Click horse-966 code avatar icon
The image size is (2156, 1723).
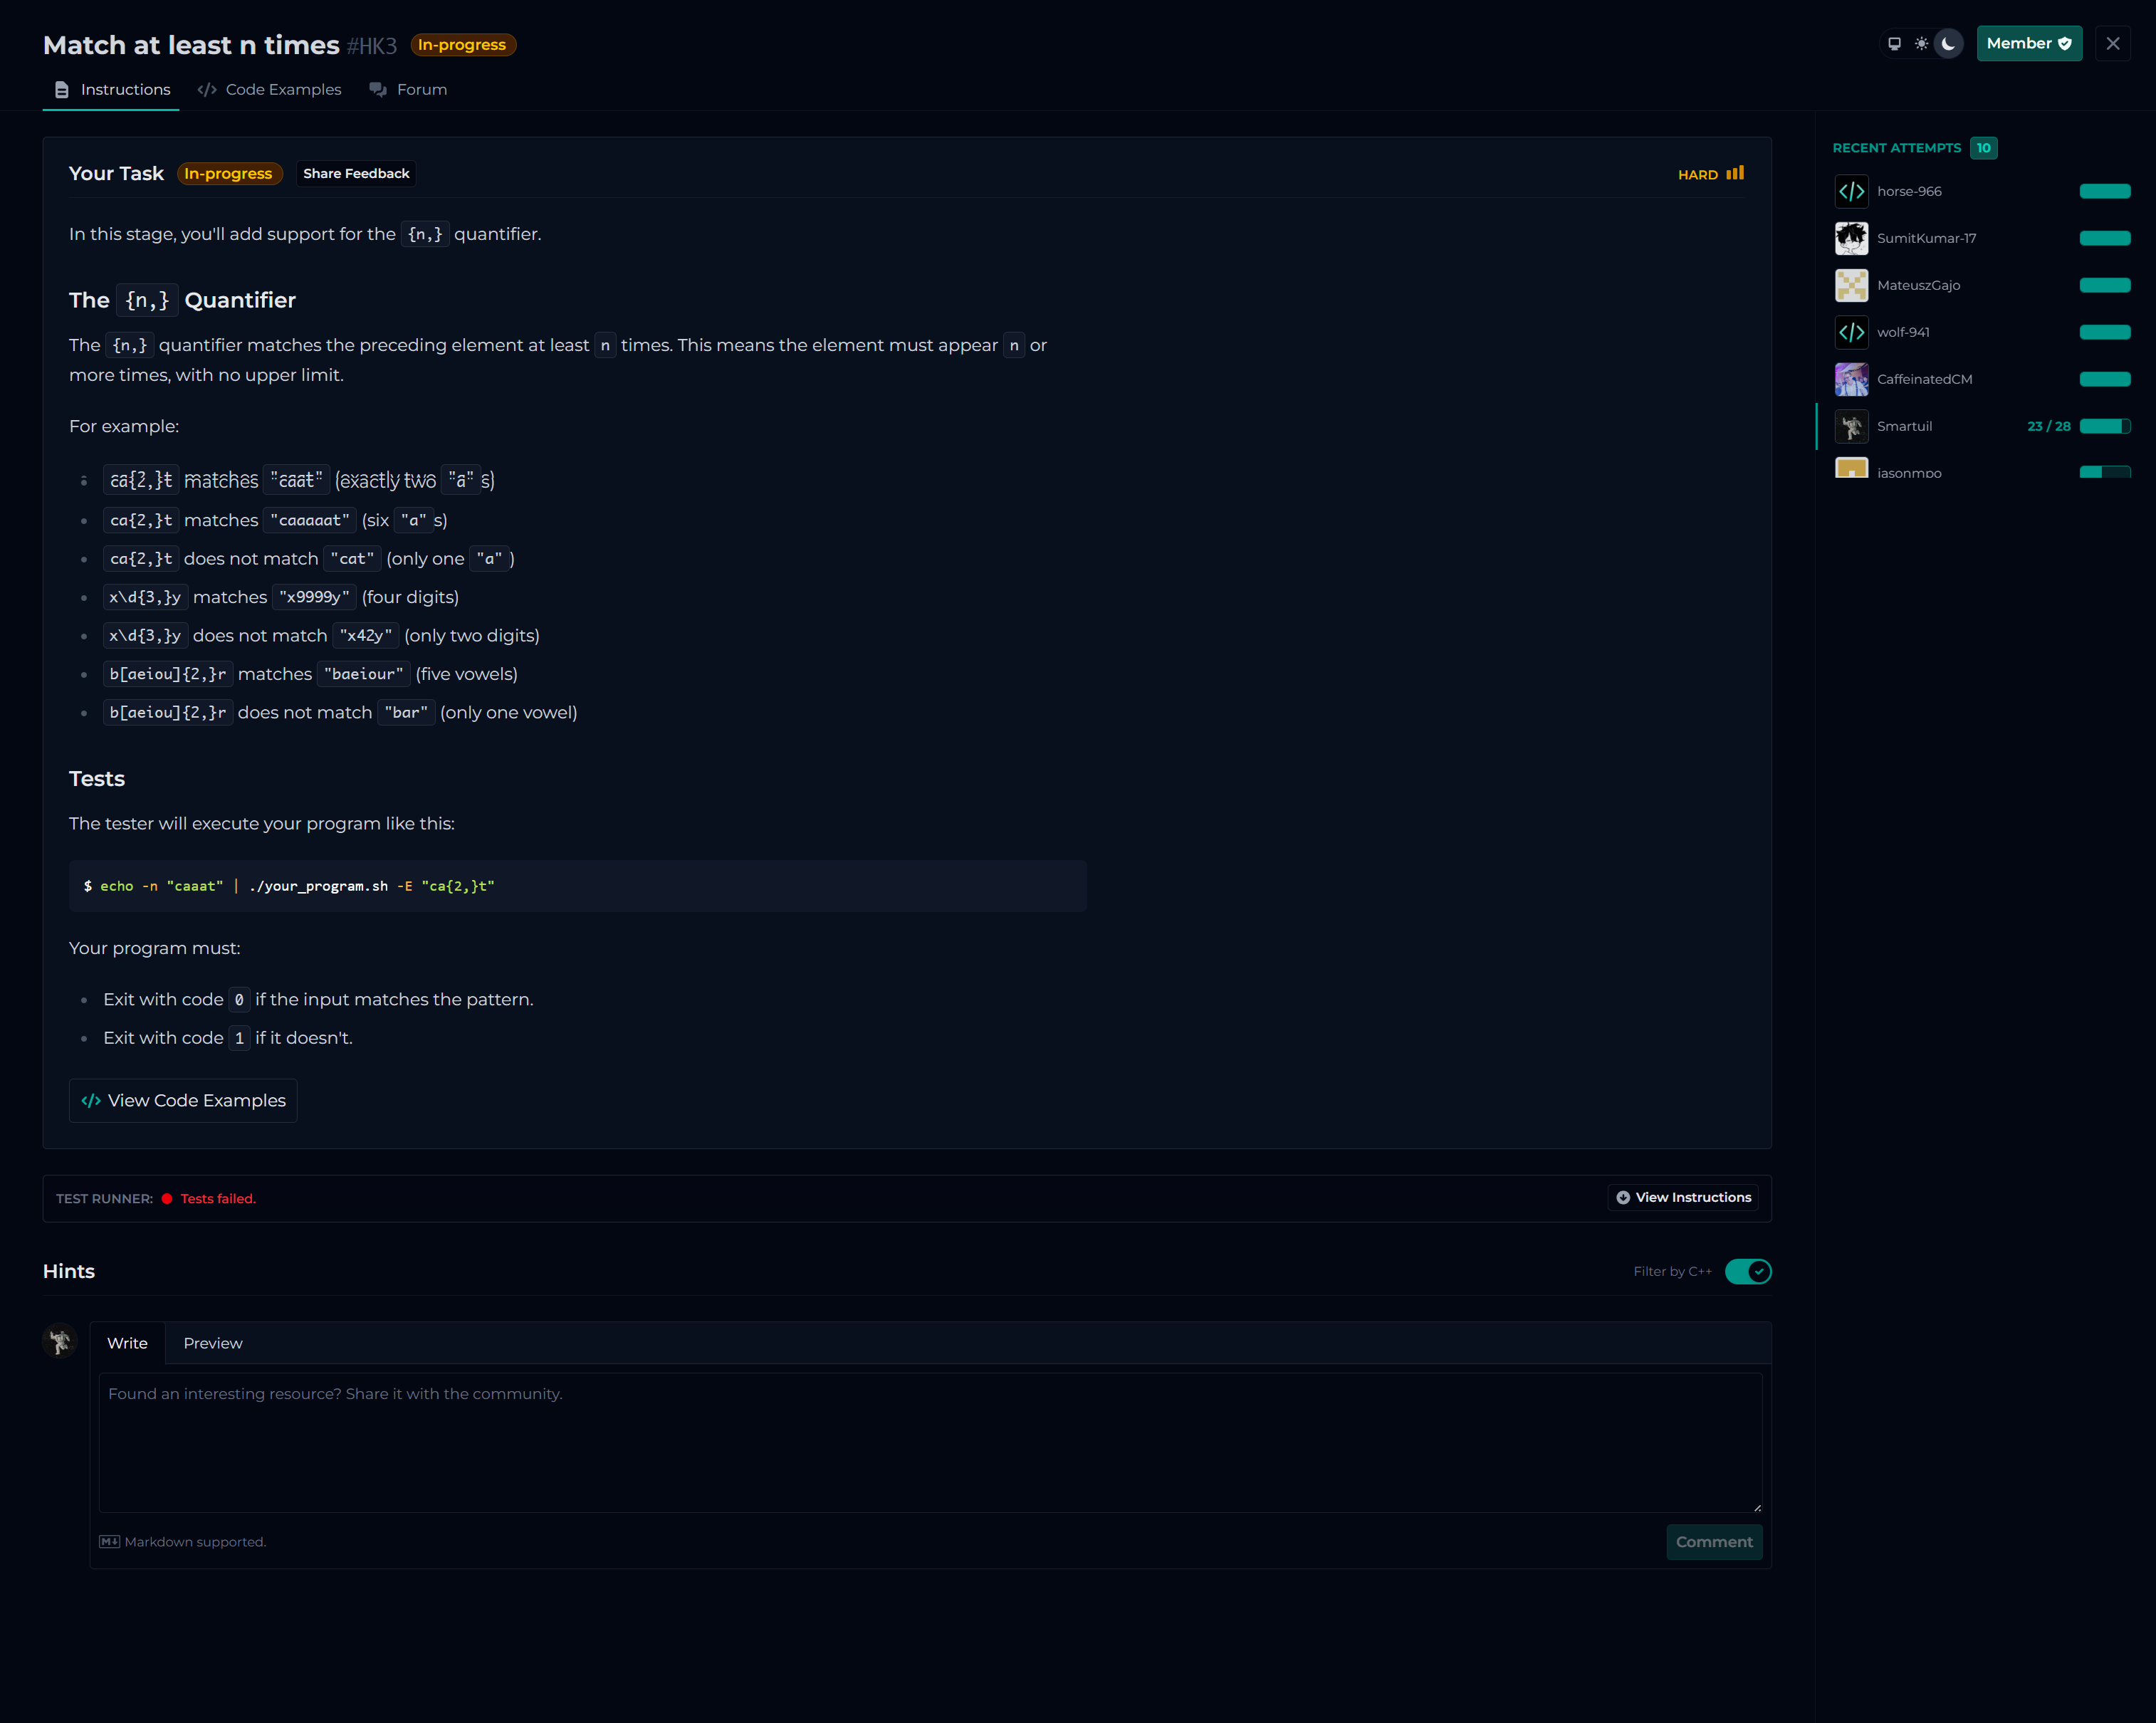click(1851, 191)
